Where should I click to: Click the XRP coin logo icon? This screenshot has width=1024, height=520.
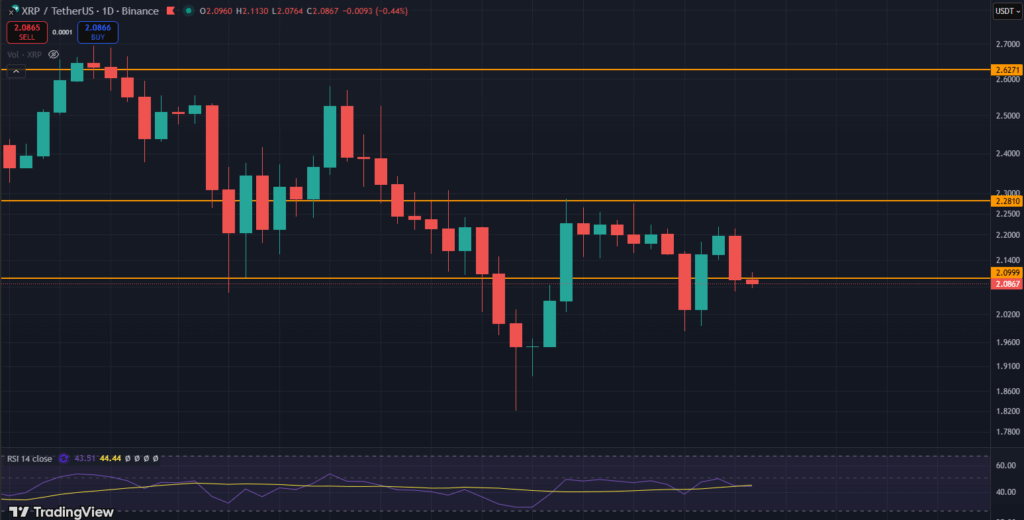point(14,10)
